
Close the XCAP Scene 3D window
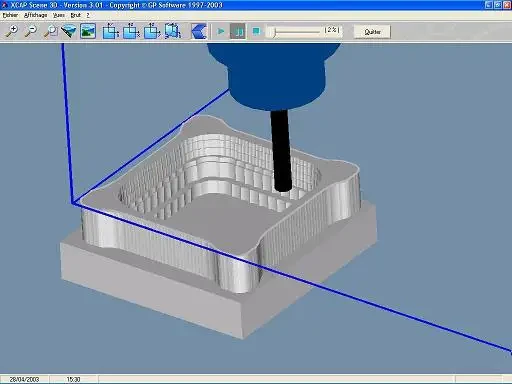(507, 5)
